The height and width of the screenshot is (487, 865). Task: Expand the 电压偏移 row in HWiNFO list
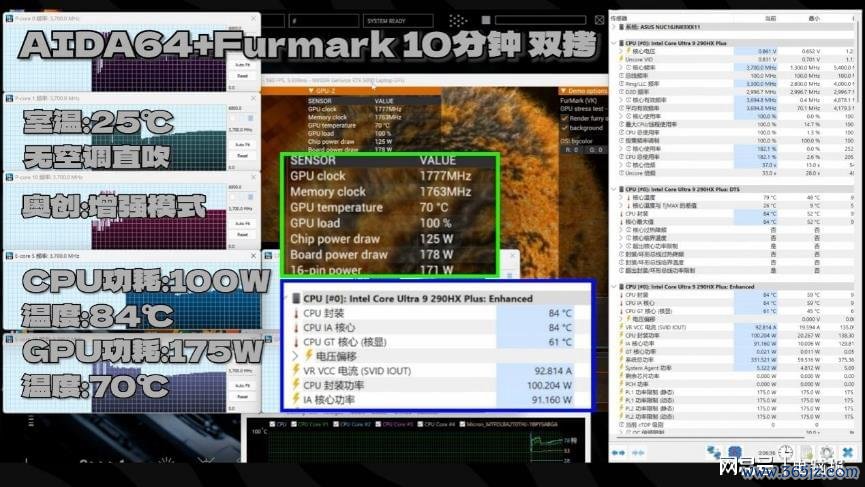click(621, 319)
